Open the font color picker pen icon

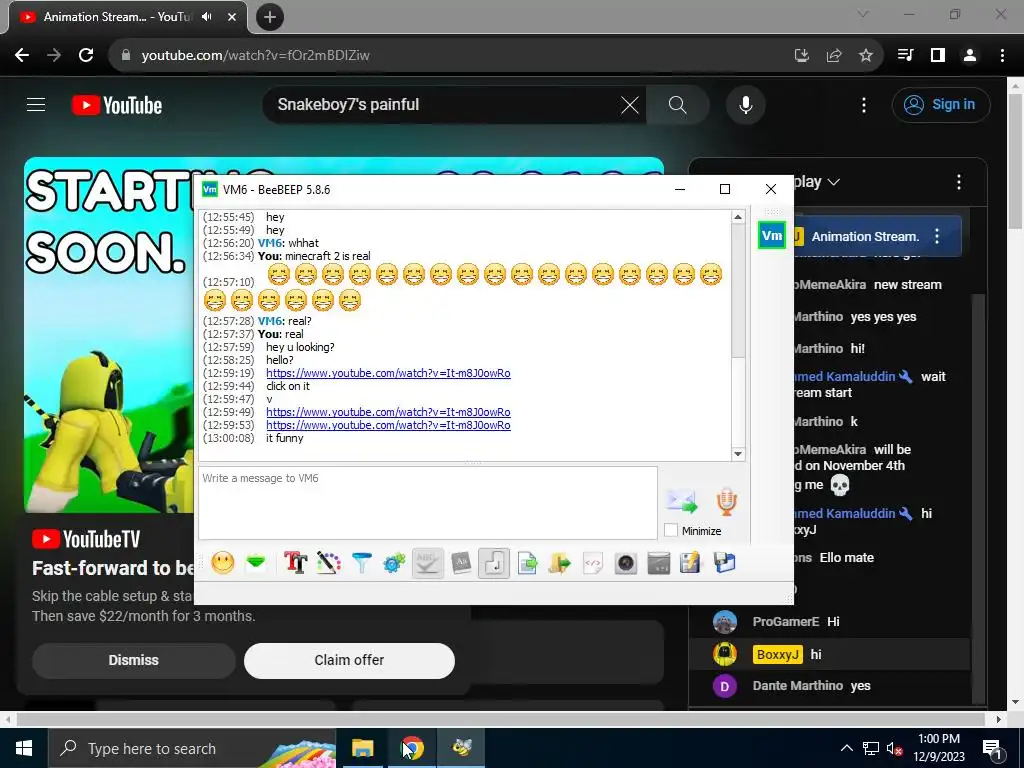tap(328, 563)
